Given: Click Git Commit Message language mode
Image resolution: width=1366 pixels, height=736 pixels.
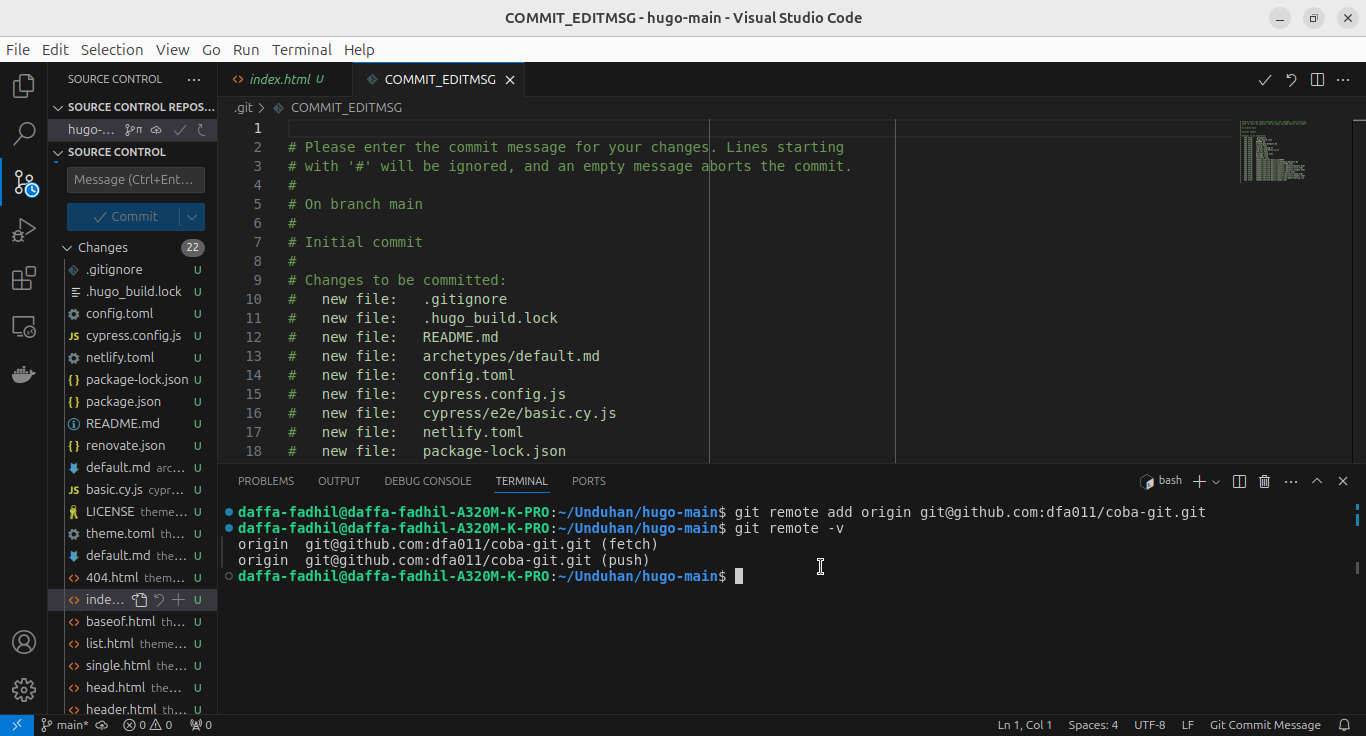Looking at the screenshot, I should click(x=1265, y=725).
